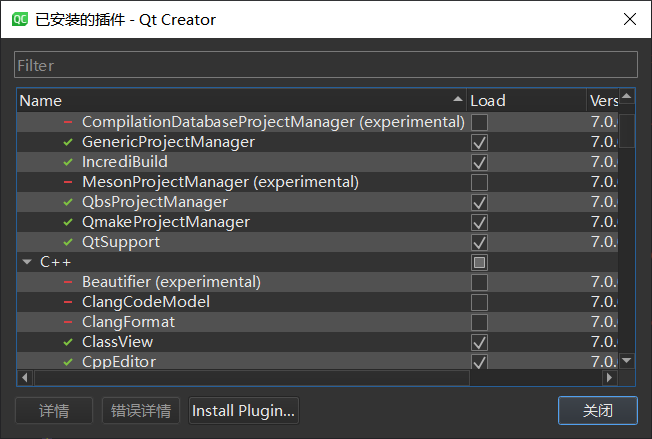Image resolution: width=652 pixels, height=439 pixels.
Task: Click the Load column header
Action: tap(525, 100)
